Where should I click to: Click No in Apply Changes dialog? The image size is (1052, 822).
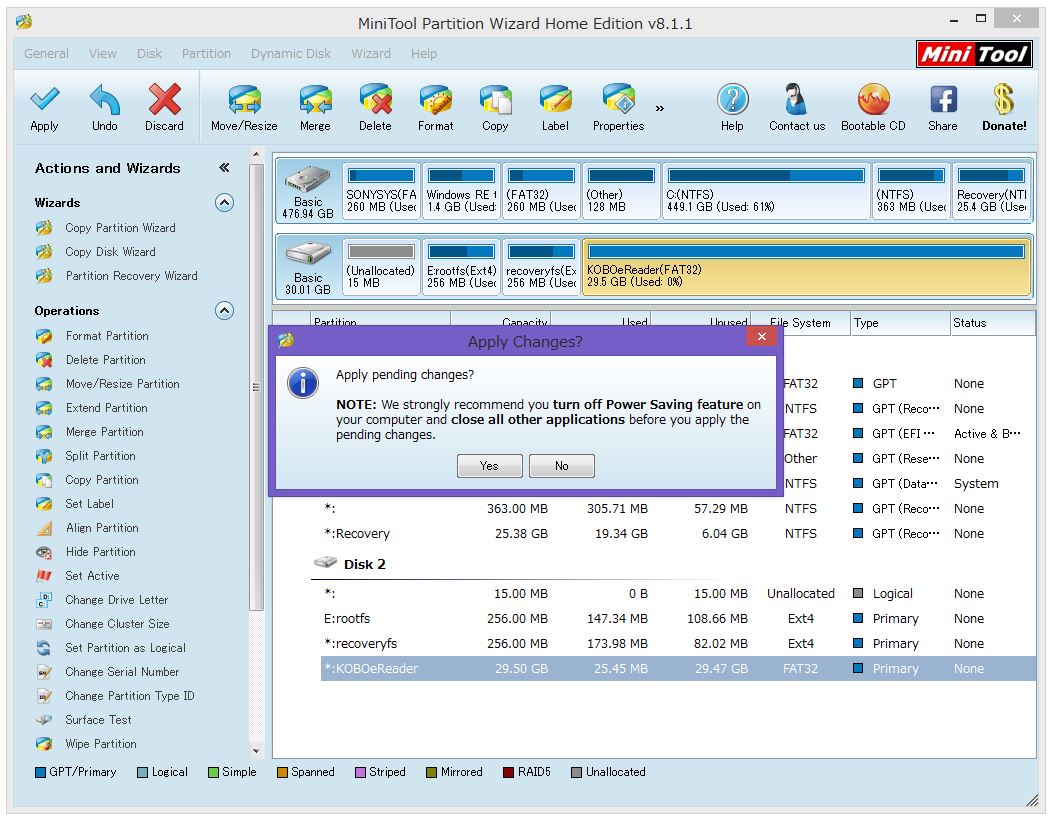click(562, 466)
